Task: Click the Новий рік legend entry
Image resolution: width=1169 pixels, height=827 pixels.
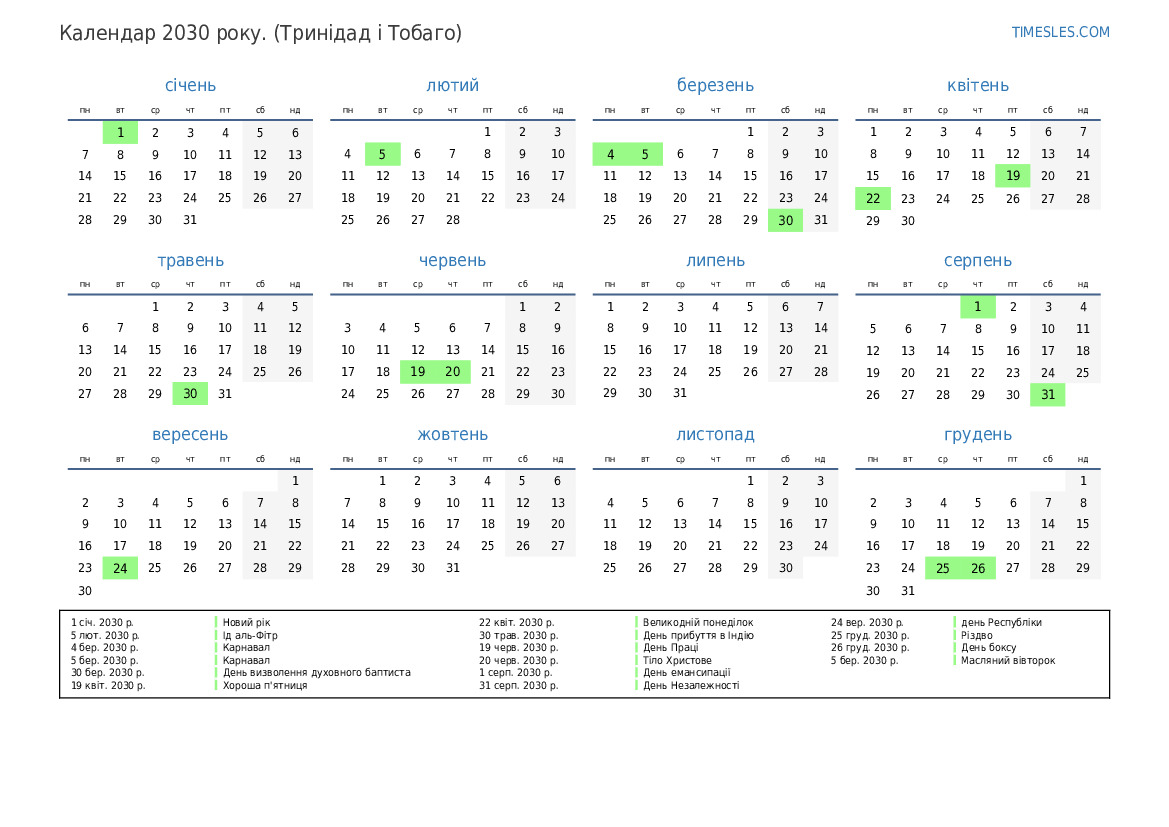Action: click(x=246, y=622)
